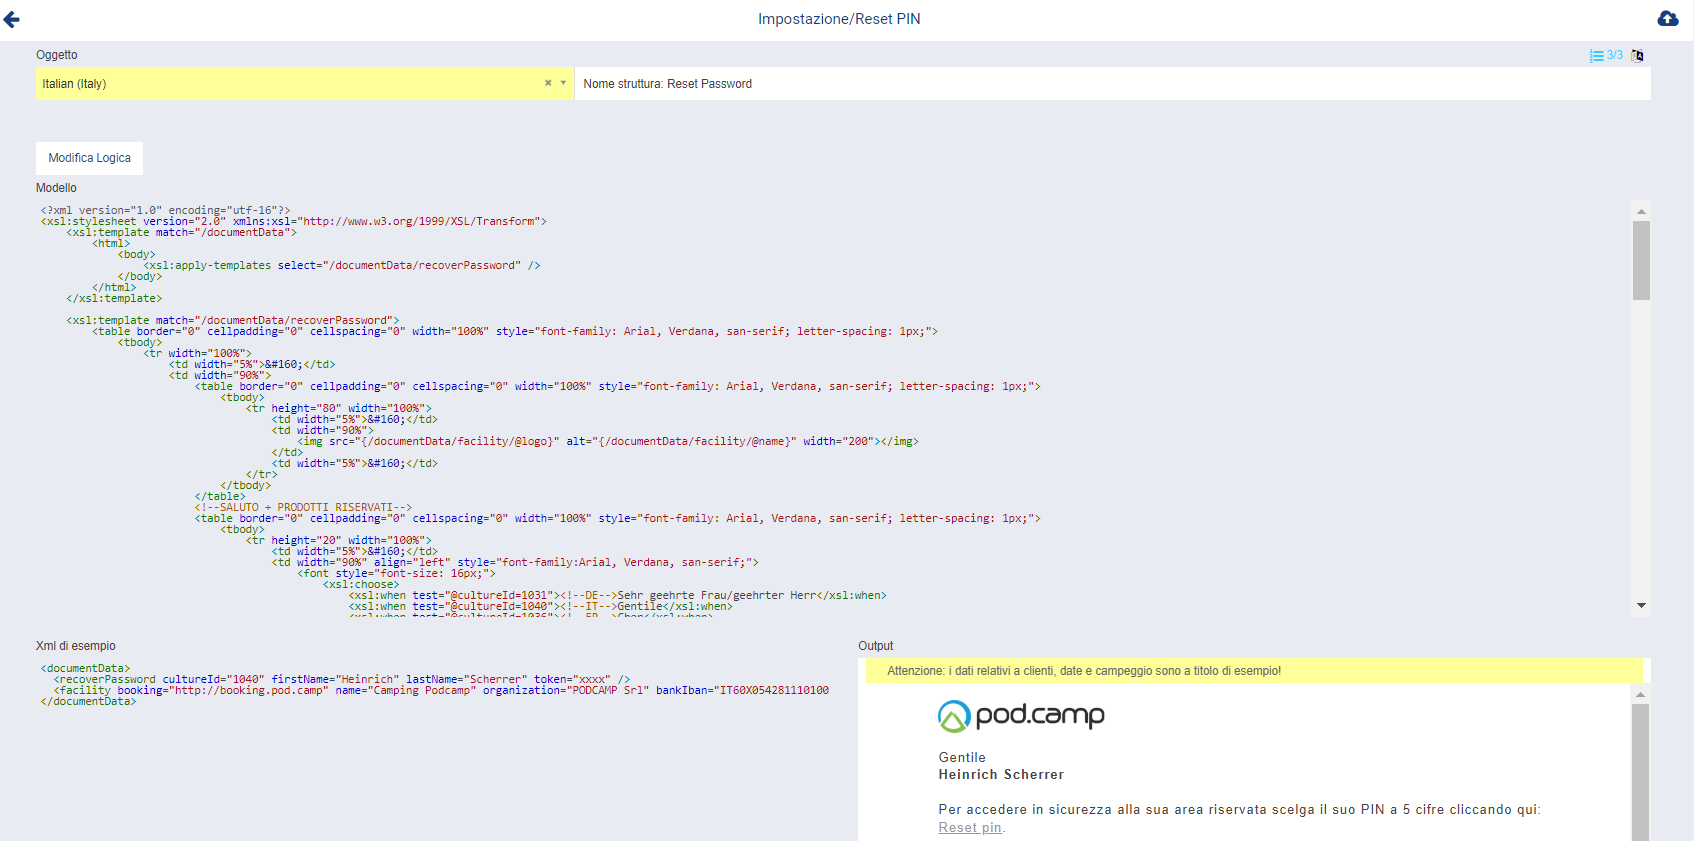Click the Nome struttura Reset Password field
Screen dimensions: 1694x841
1110,84
